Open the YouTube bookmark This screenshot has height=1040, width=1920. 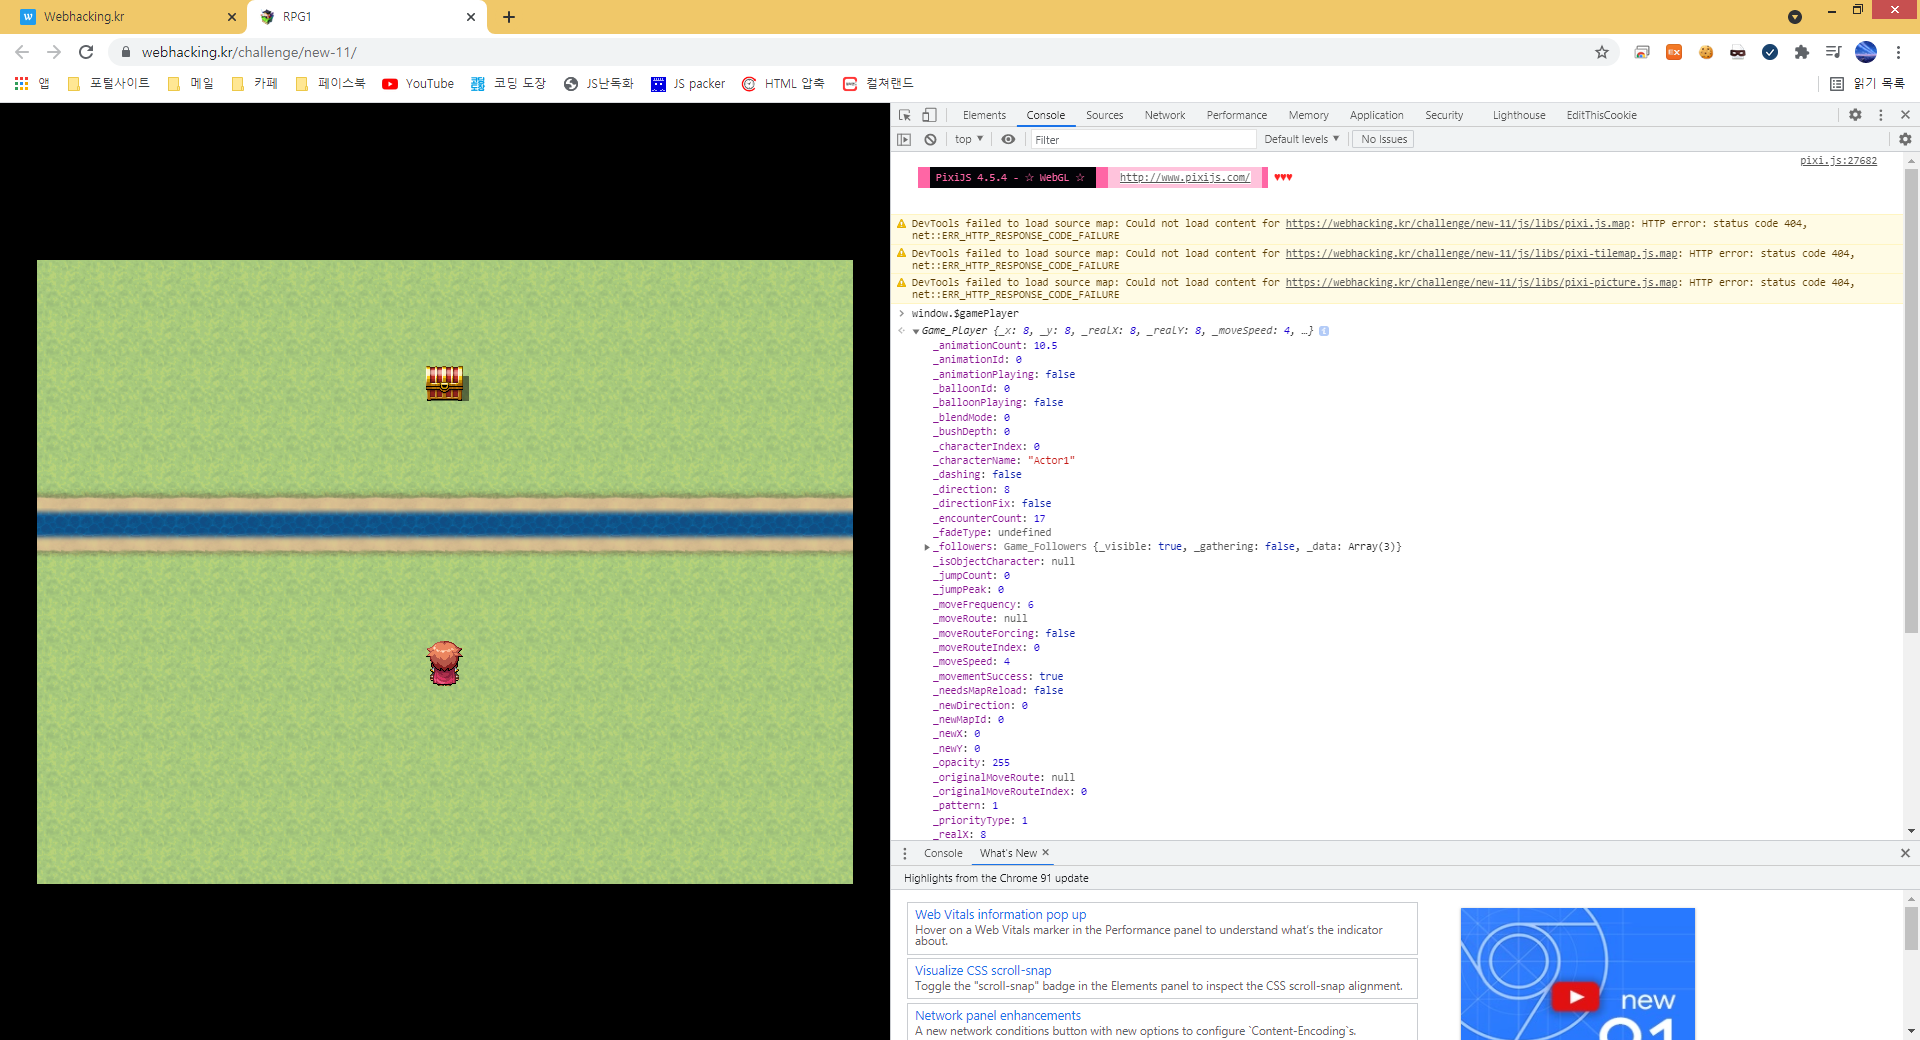418,84
